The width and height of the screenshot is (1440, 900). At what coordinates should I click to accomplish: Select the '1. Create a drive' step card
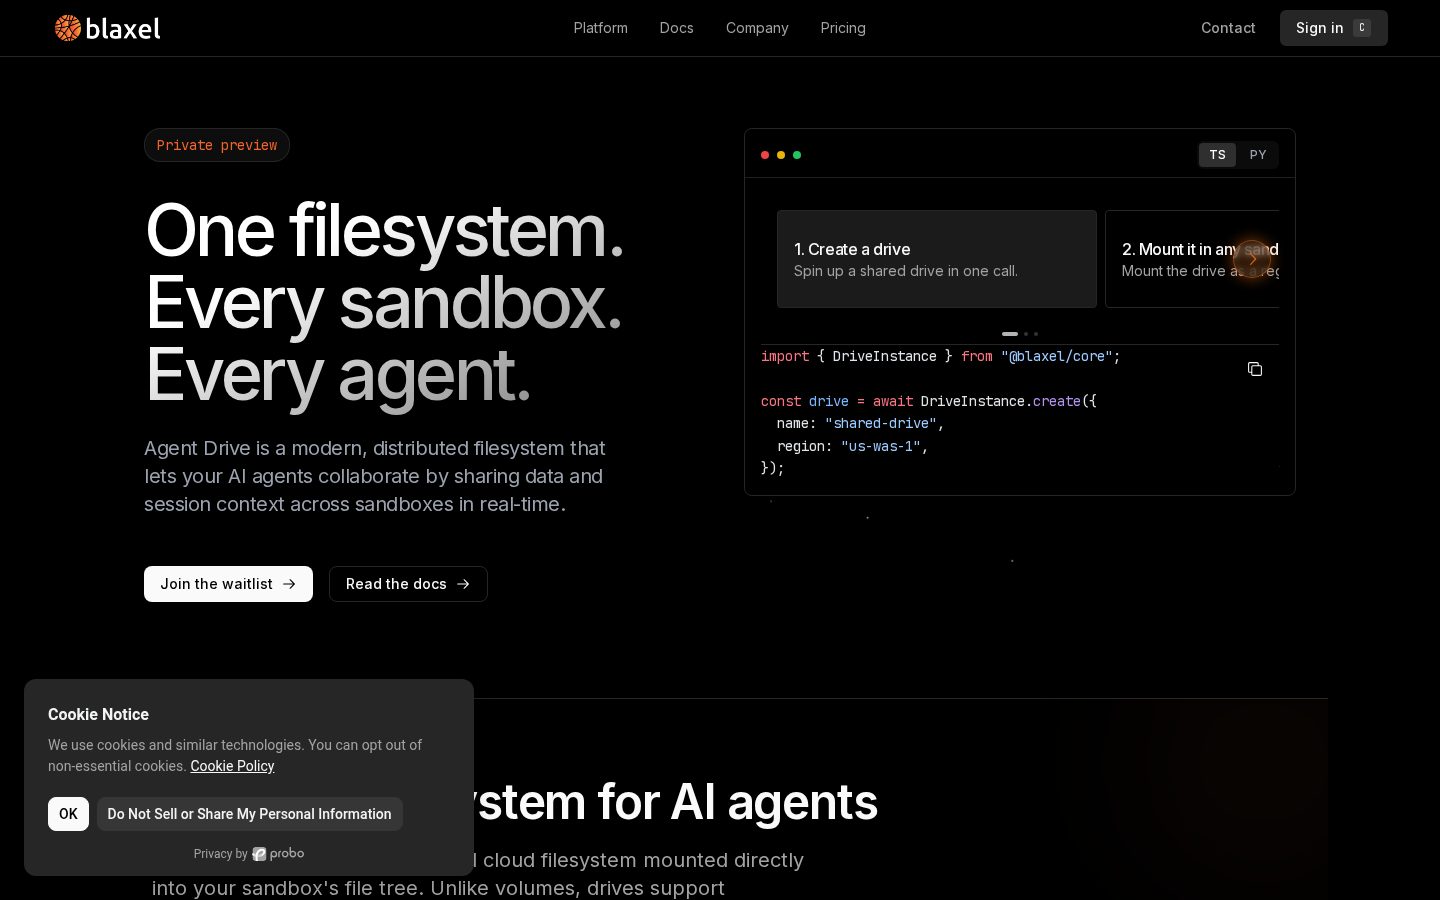(x=937, y=259)
